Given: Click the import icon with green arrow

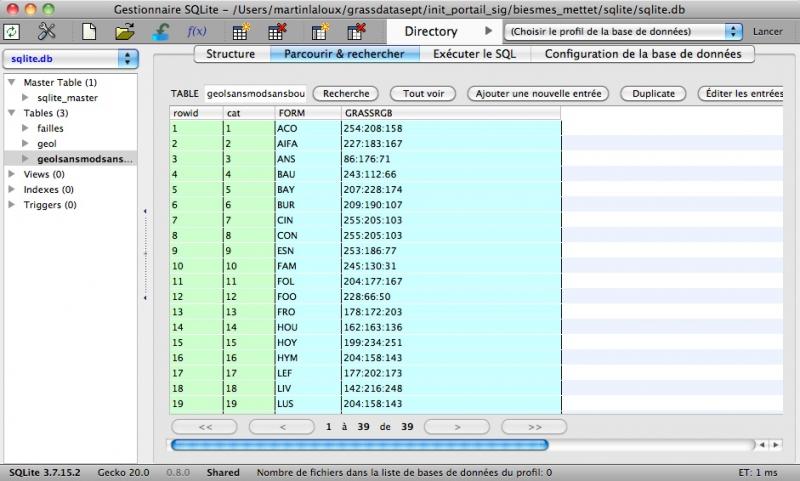Looking at the screenshot, I should coord(160,32).
